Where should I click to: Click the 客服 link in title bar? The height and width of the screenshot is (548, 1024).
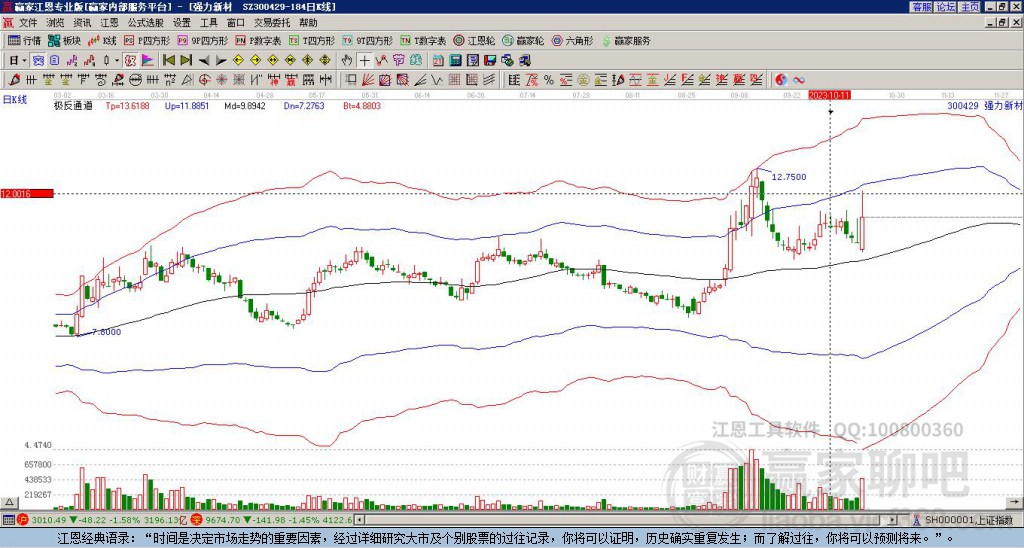(921, 7)
